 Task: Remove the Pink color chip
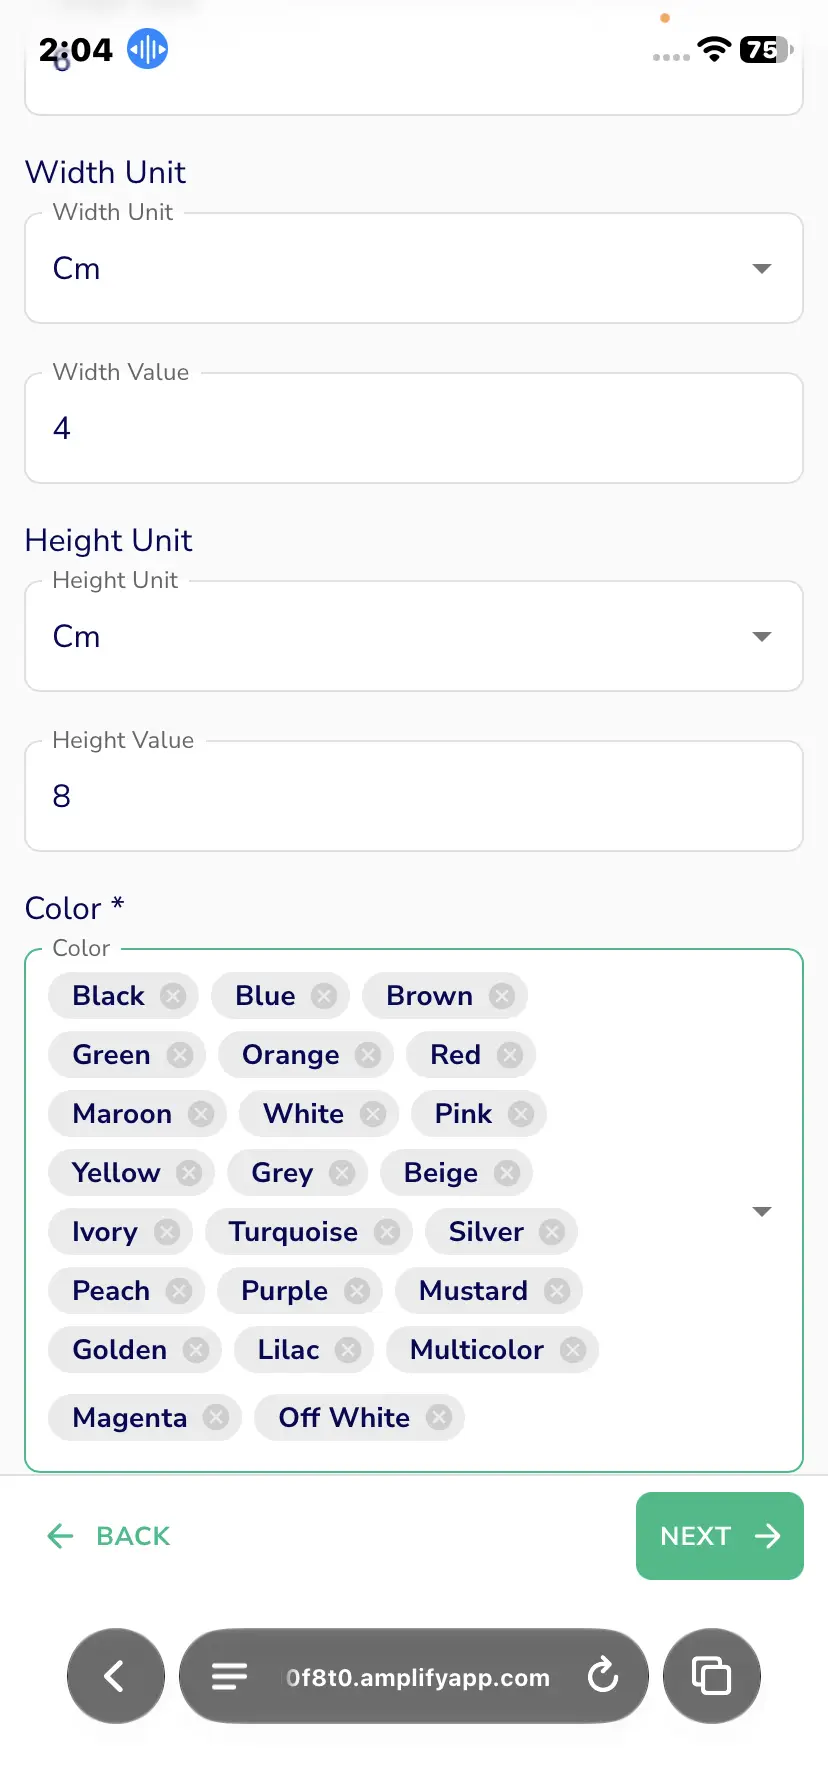click(x=521, y=1114)
